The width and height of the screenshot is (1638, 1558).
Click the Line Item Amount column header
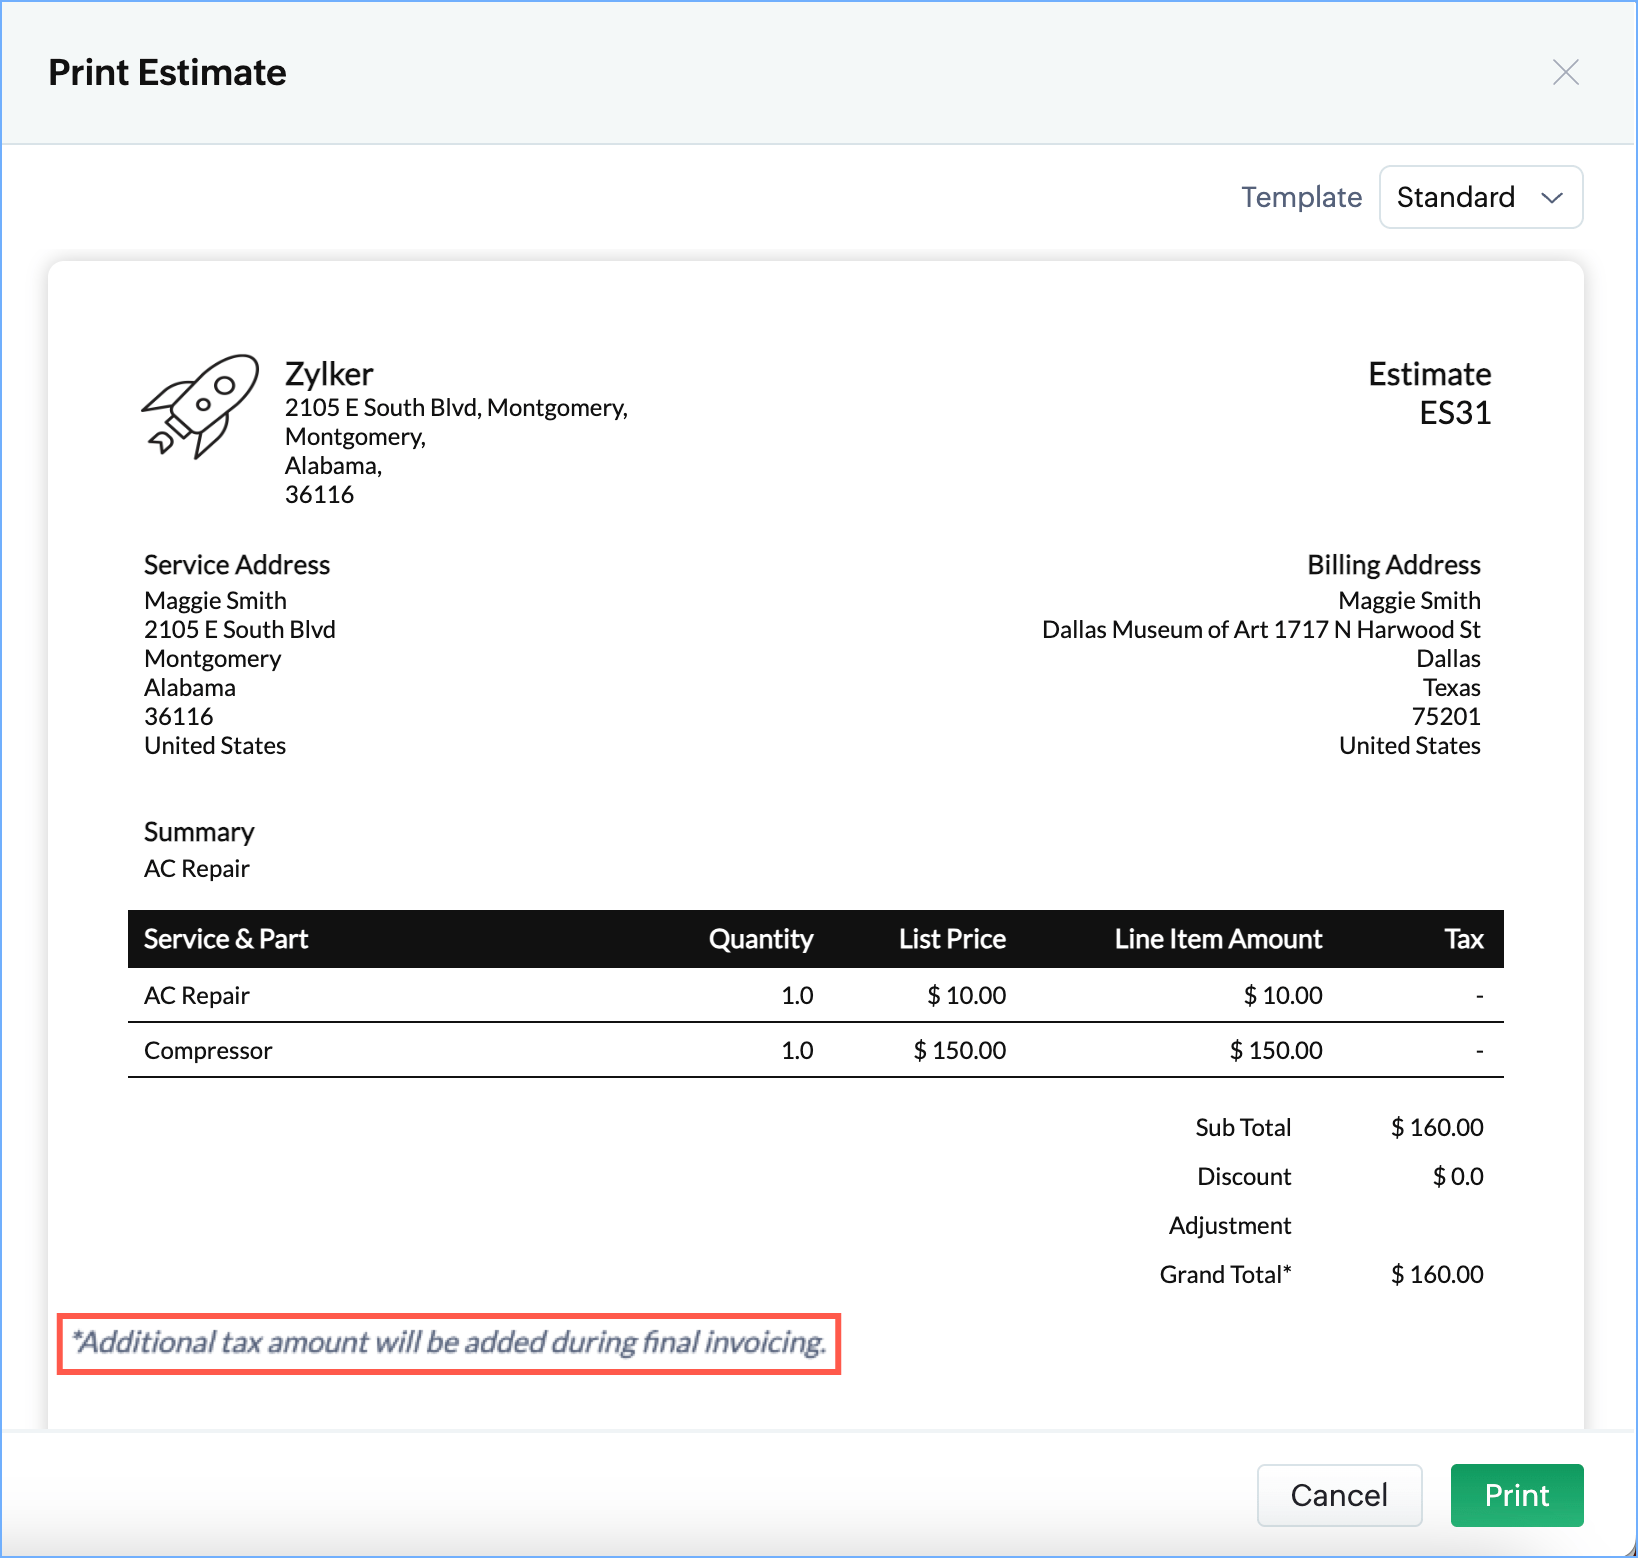(x=1218, y=939)
